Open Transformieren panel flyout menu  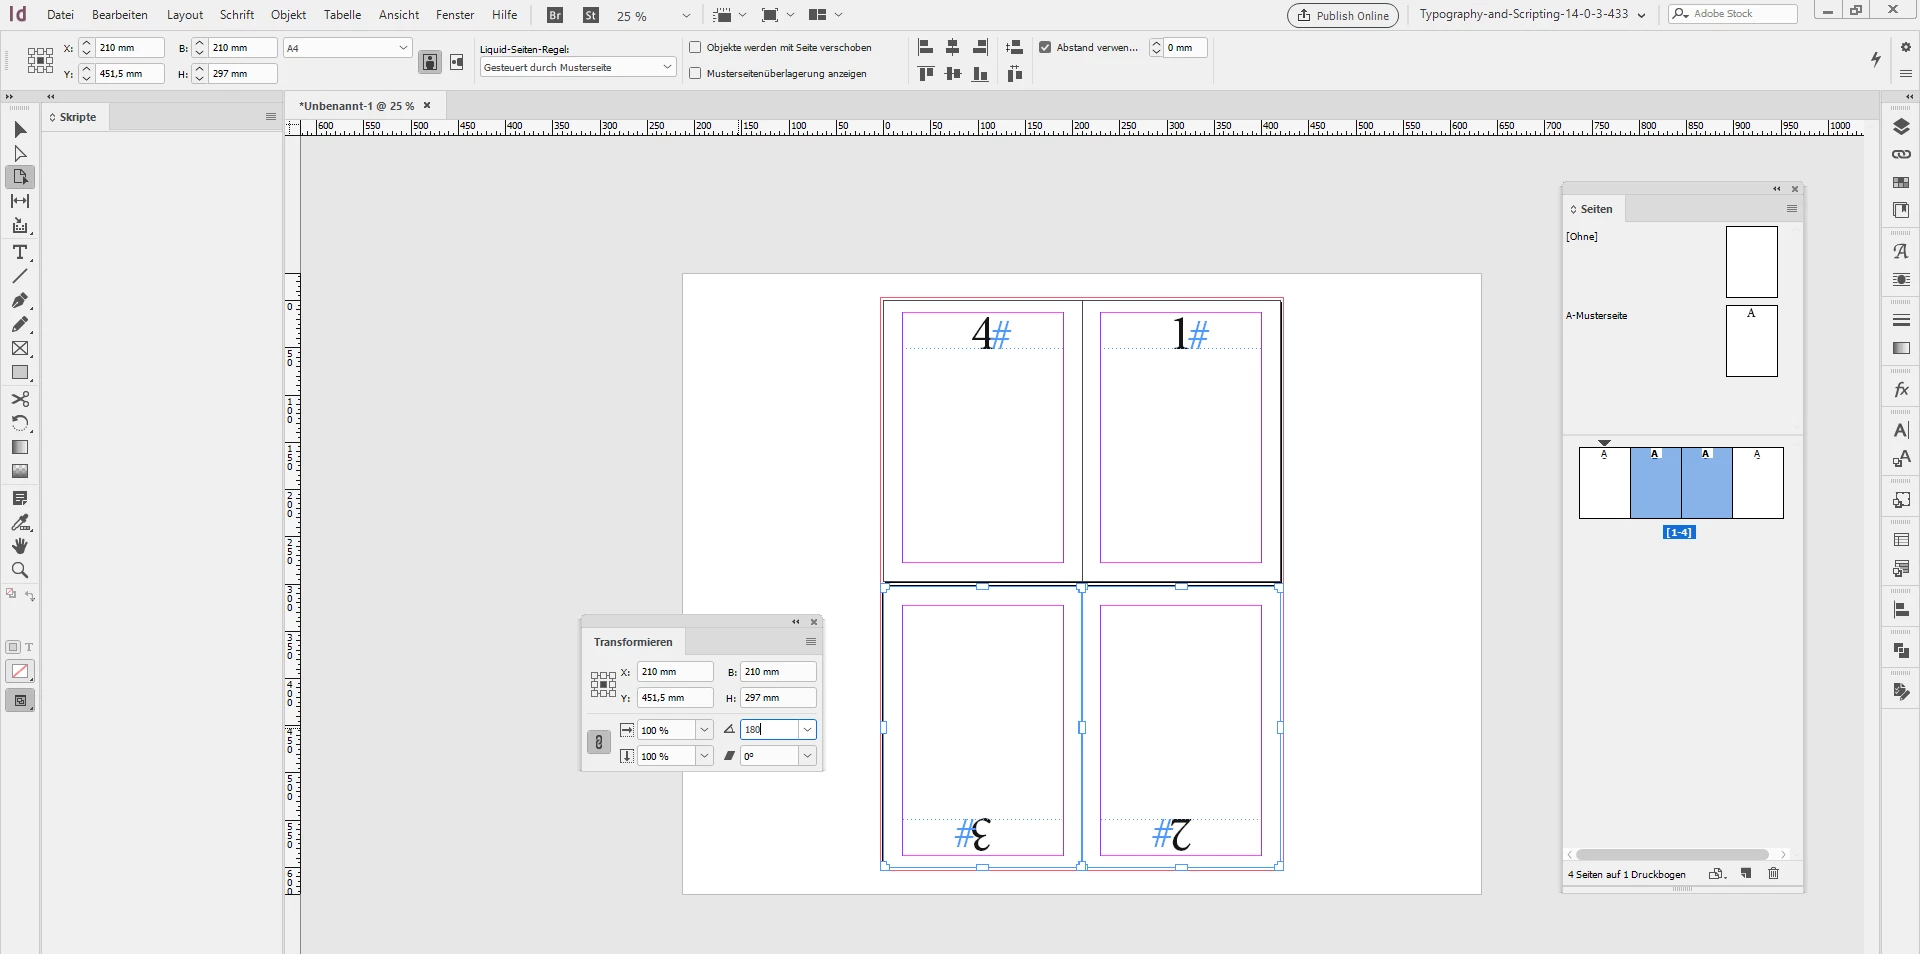811,642
